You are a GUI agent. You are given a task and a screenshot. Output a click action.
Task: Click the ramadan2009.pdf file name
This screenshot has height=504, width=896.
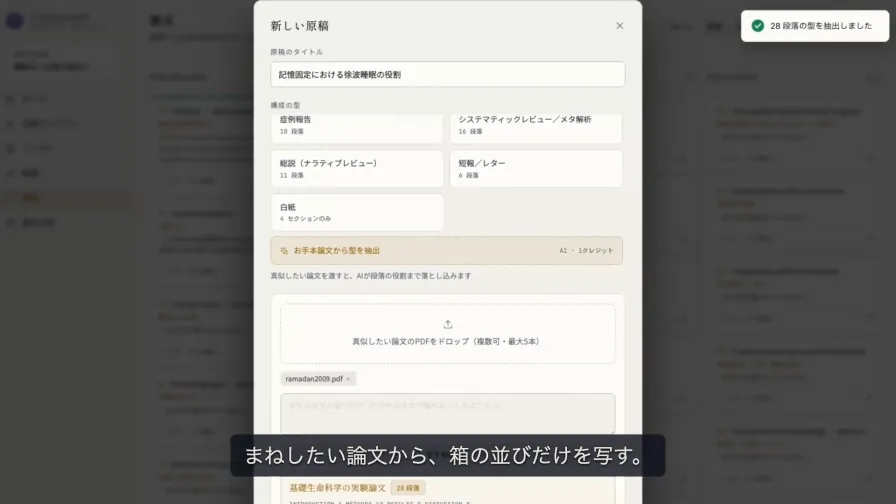point(314,379)
